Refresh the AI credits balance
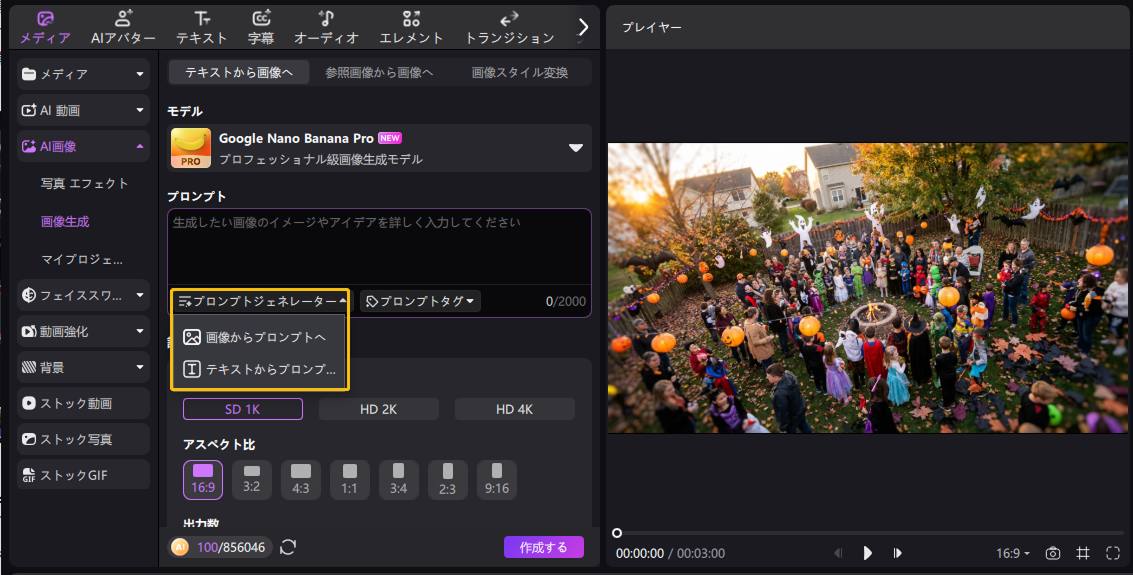 tap(288, 547)
